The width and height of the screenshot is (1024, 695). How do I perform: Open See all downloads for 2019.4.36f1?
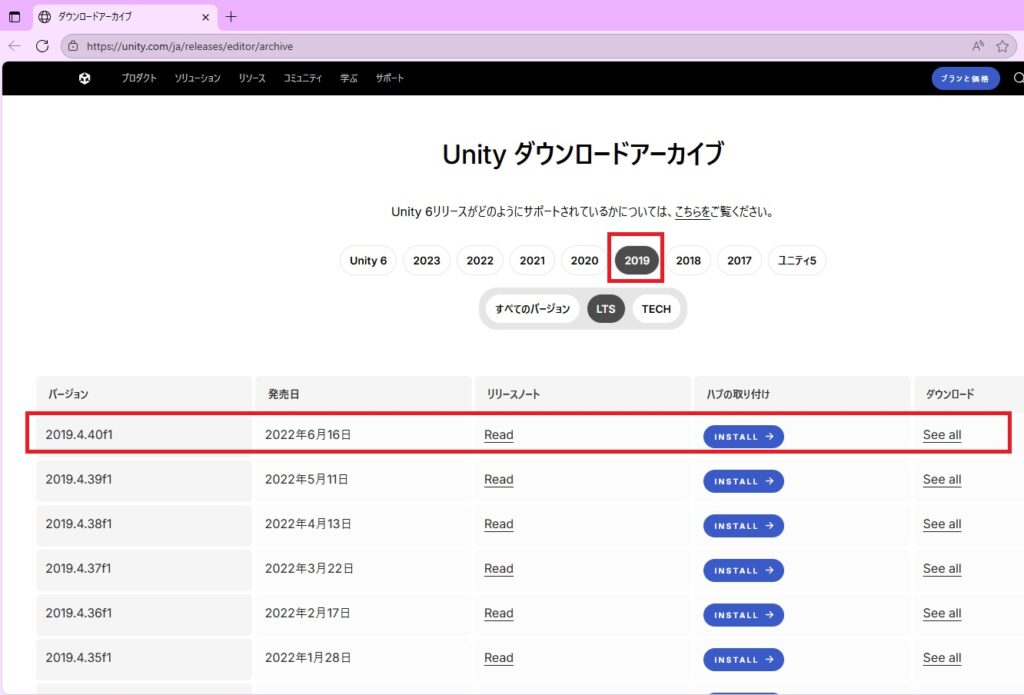click(x=942, y=613)
